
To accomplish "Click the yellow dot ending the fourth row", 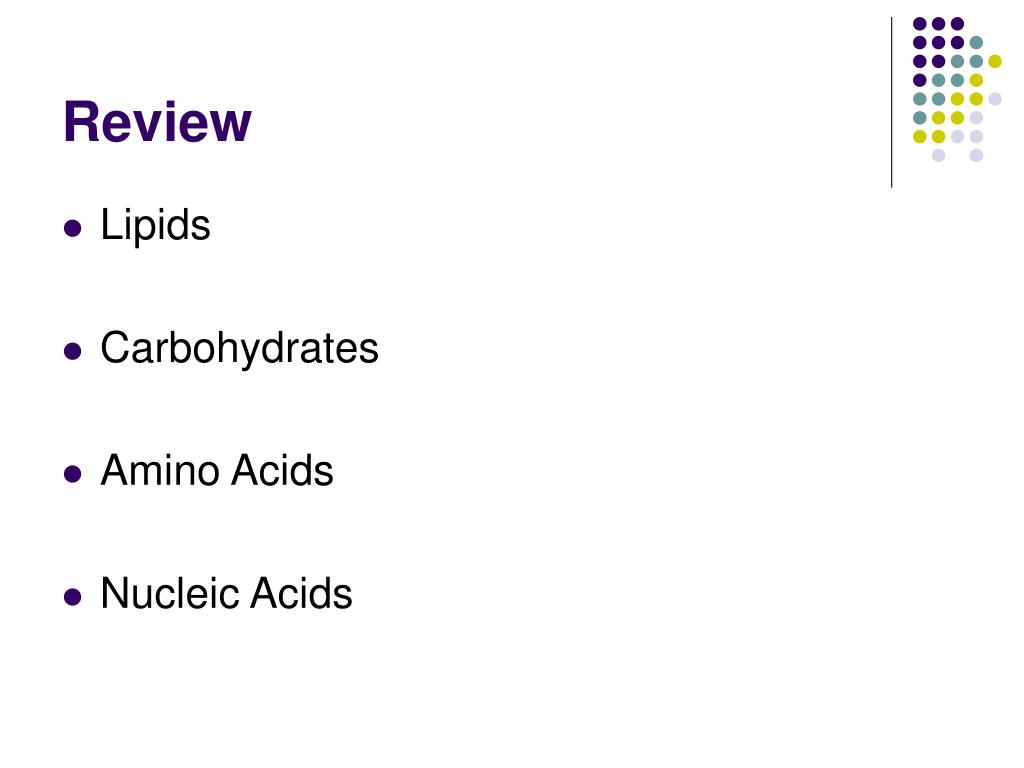I will [x=976, y=80].
